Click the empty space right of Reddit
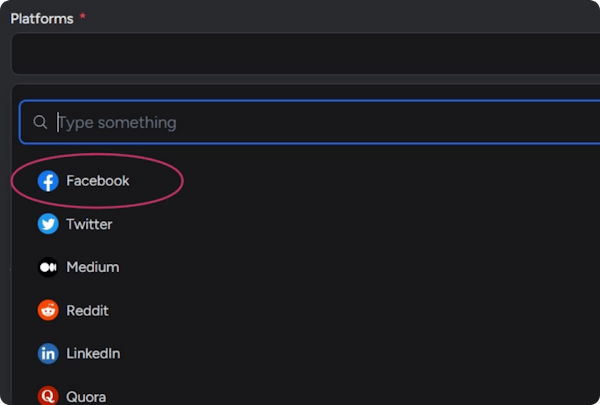This screenshot has width=600, height=405. (350, 310)
